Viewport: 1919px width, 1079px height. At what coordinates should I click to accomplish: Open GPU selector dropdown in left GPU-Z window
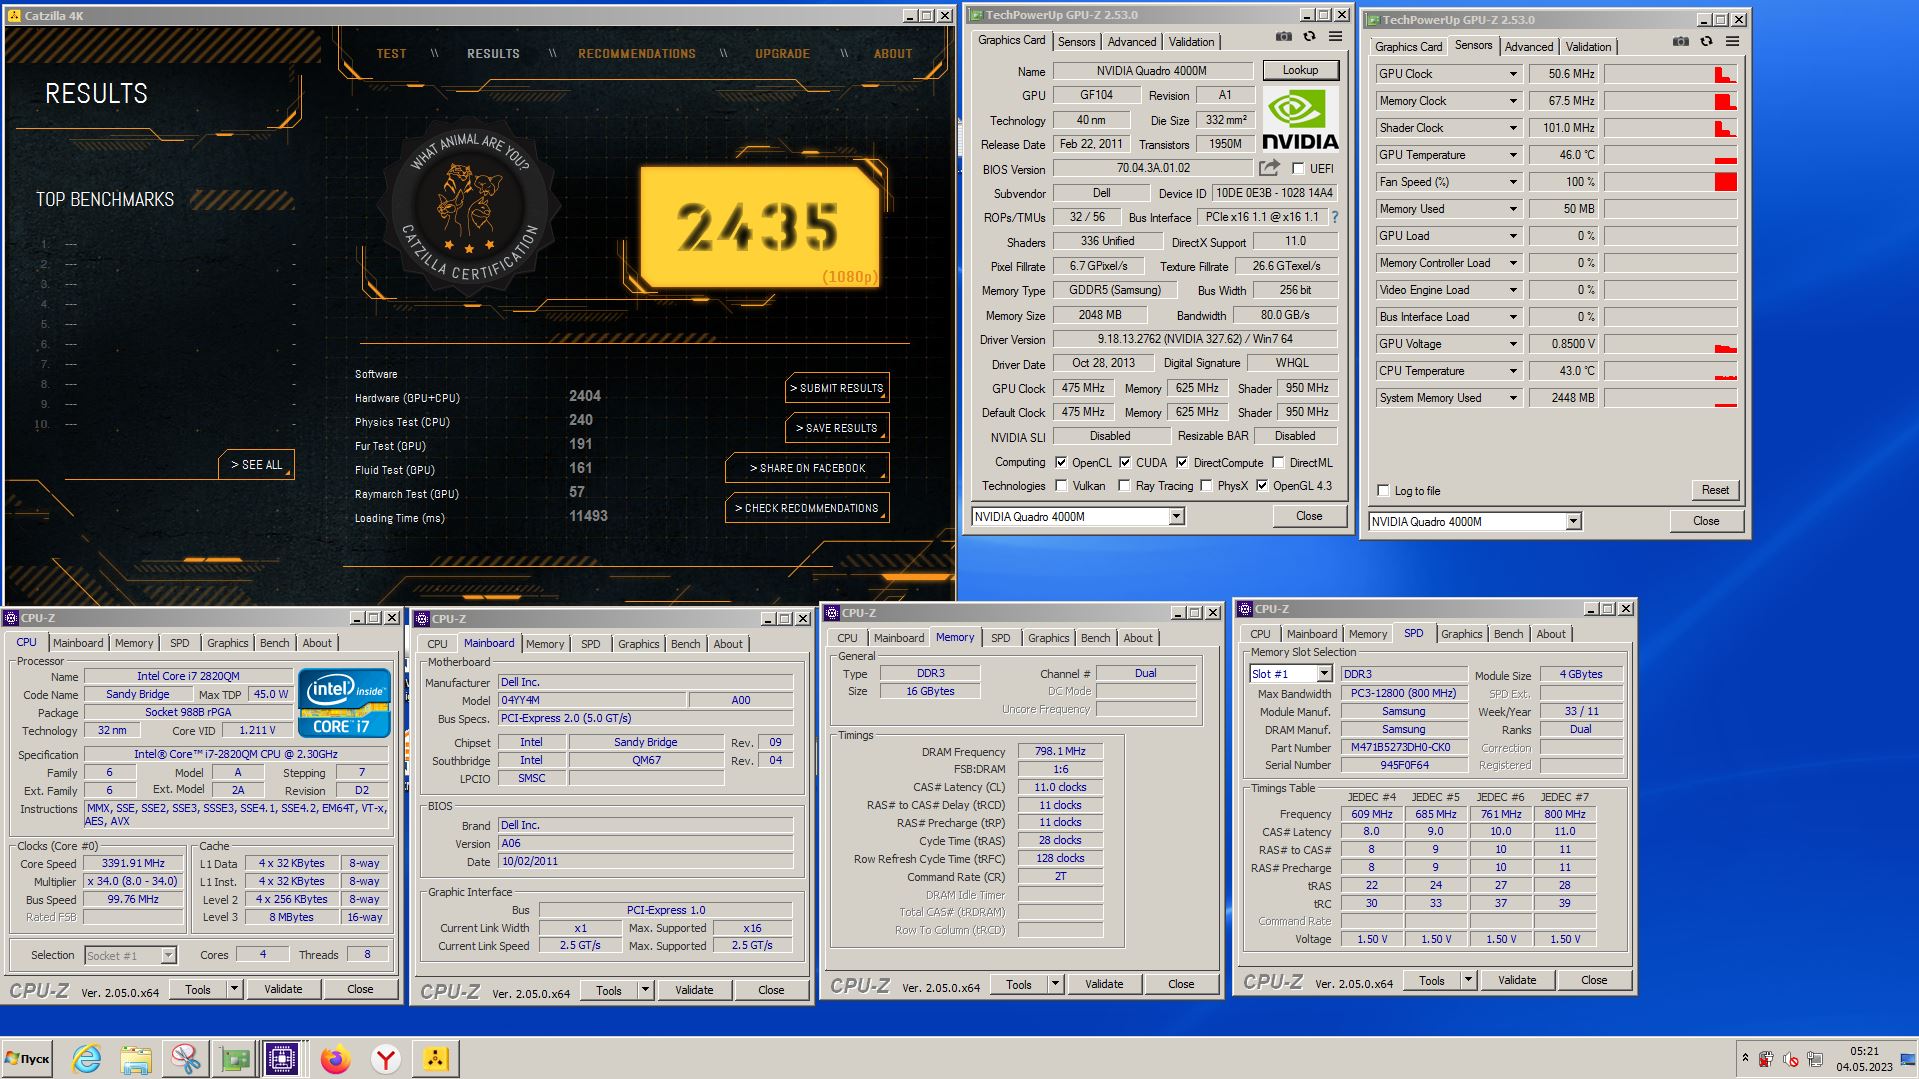1176,517
